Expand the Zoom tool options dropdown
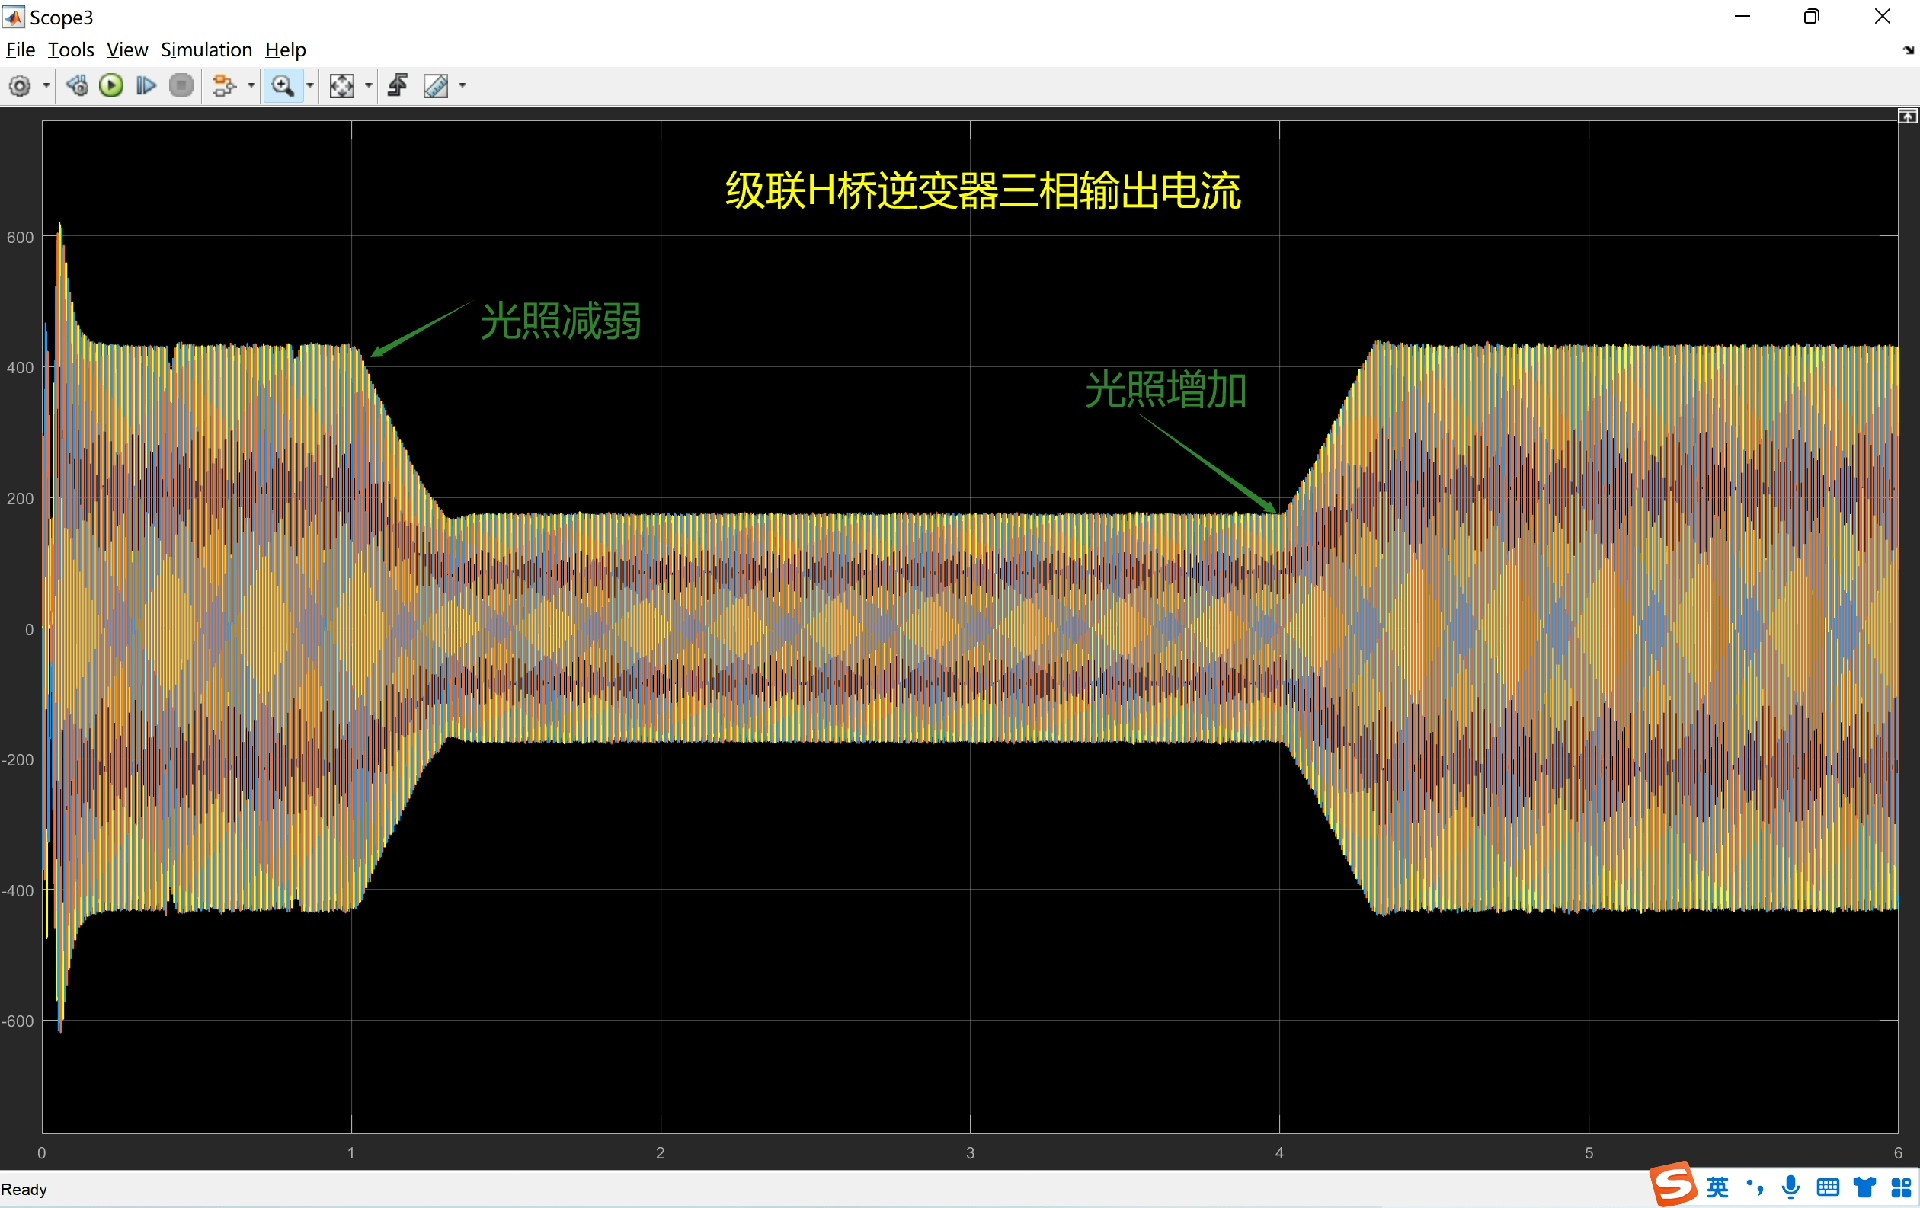 pos(310,86)
